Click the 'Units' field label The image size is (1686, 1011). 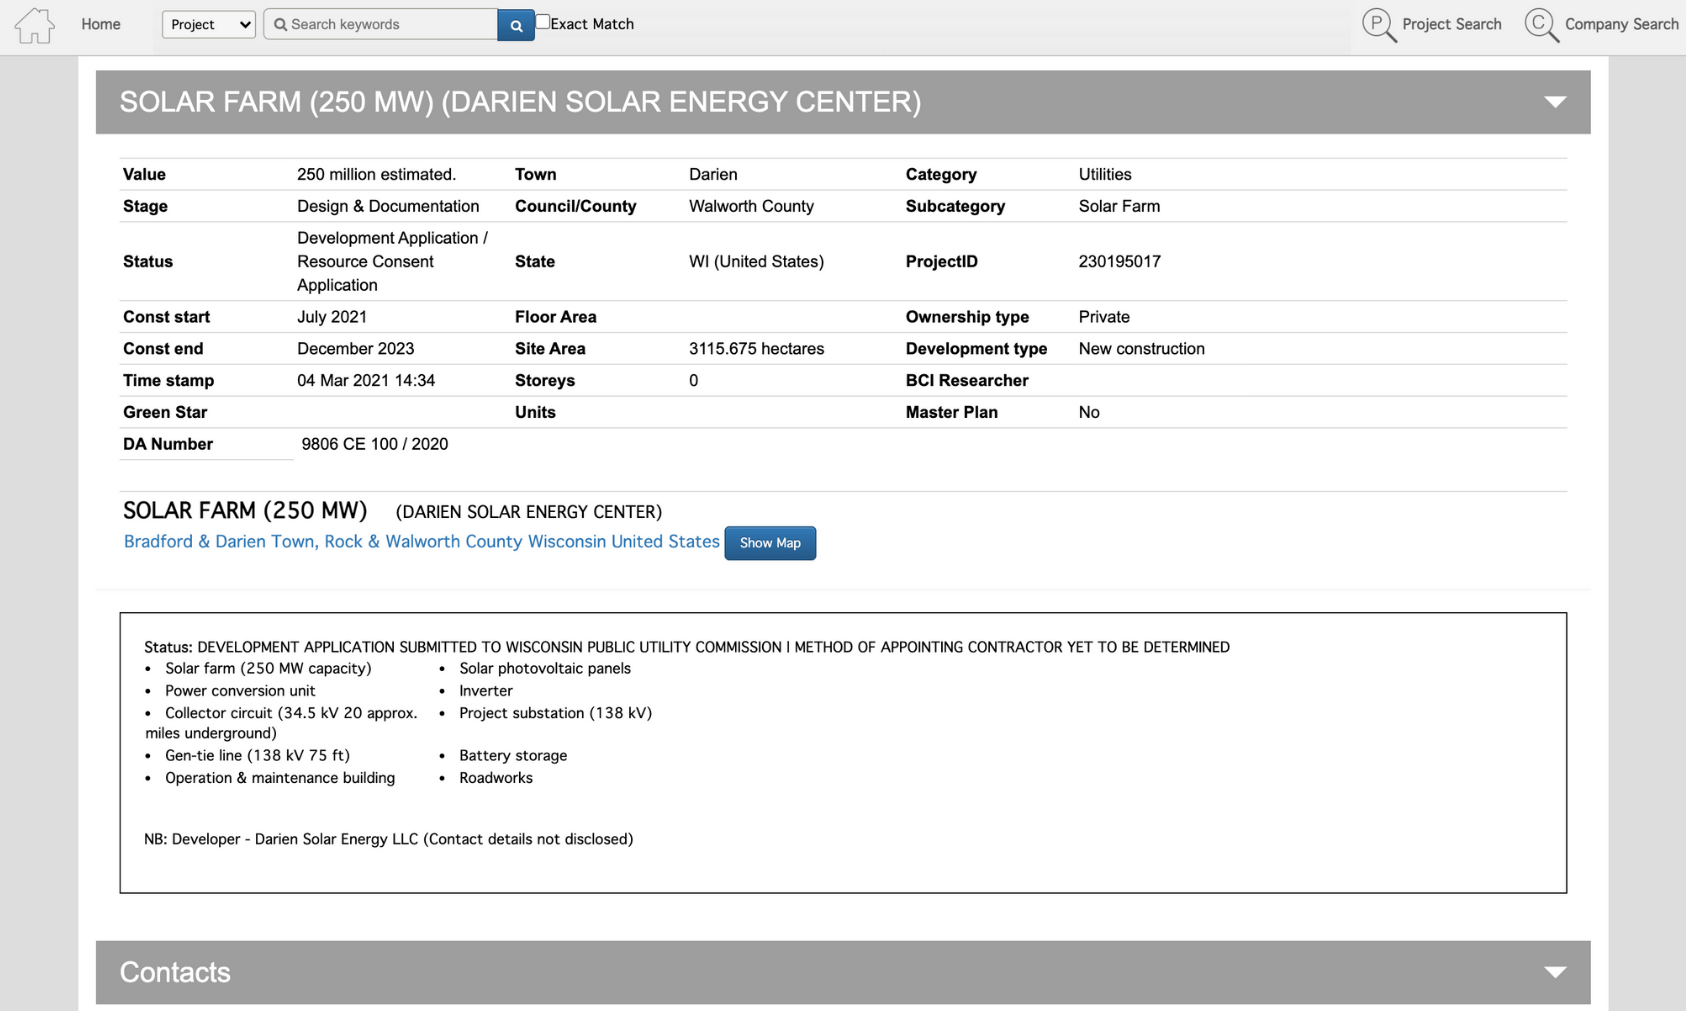[535, 412]
